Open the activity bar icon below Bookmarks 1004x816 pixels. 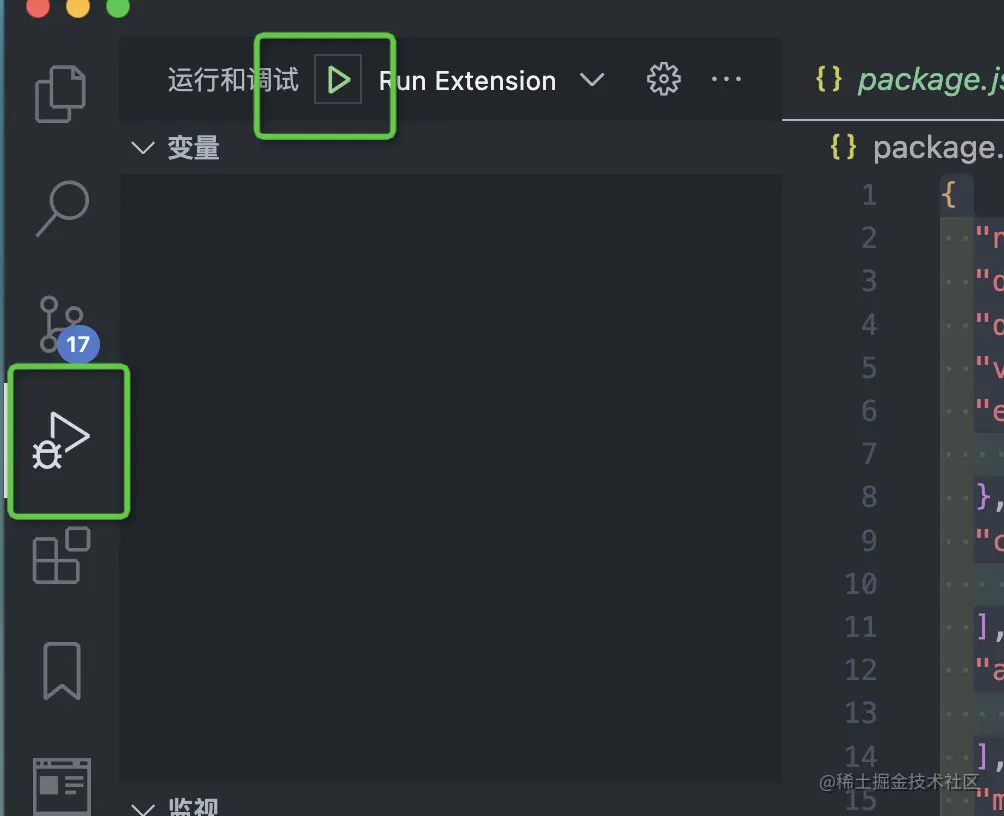62,786
